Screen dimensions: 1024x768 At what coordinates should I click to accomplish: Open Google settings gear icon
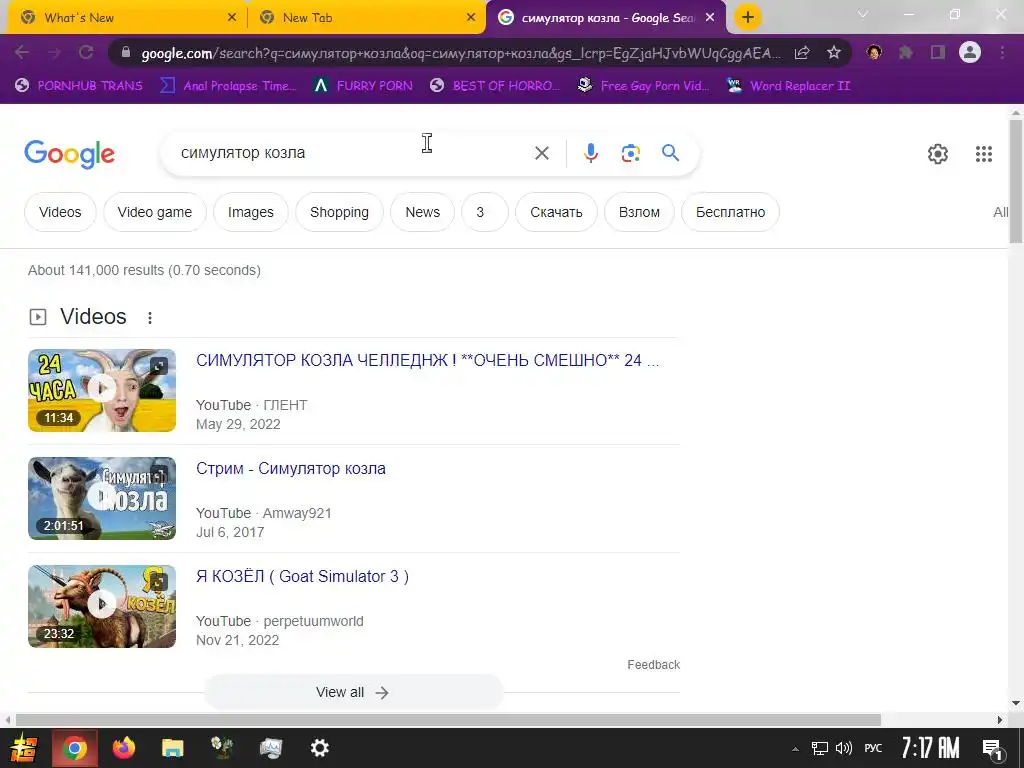(938, 153)
